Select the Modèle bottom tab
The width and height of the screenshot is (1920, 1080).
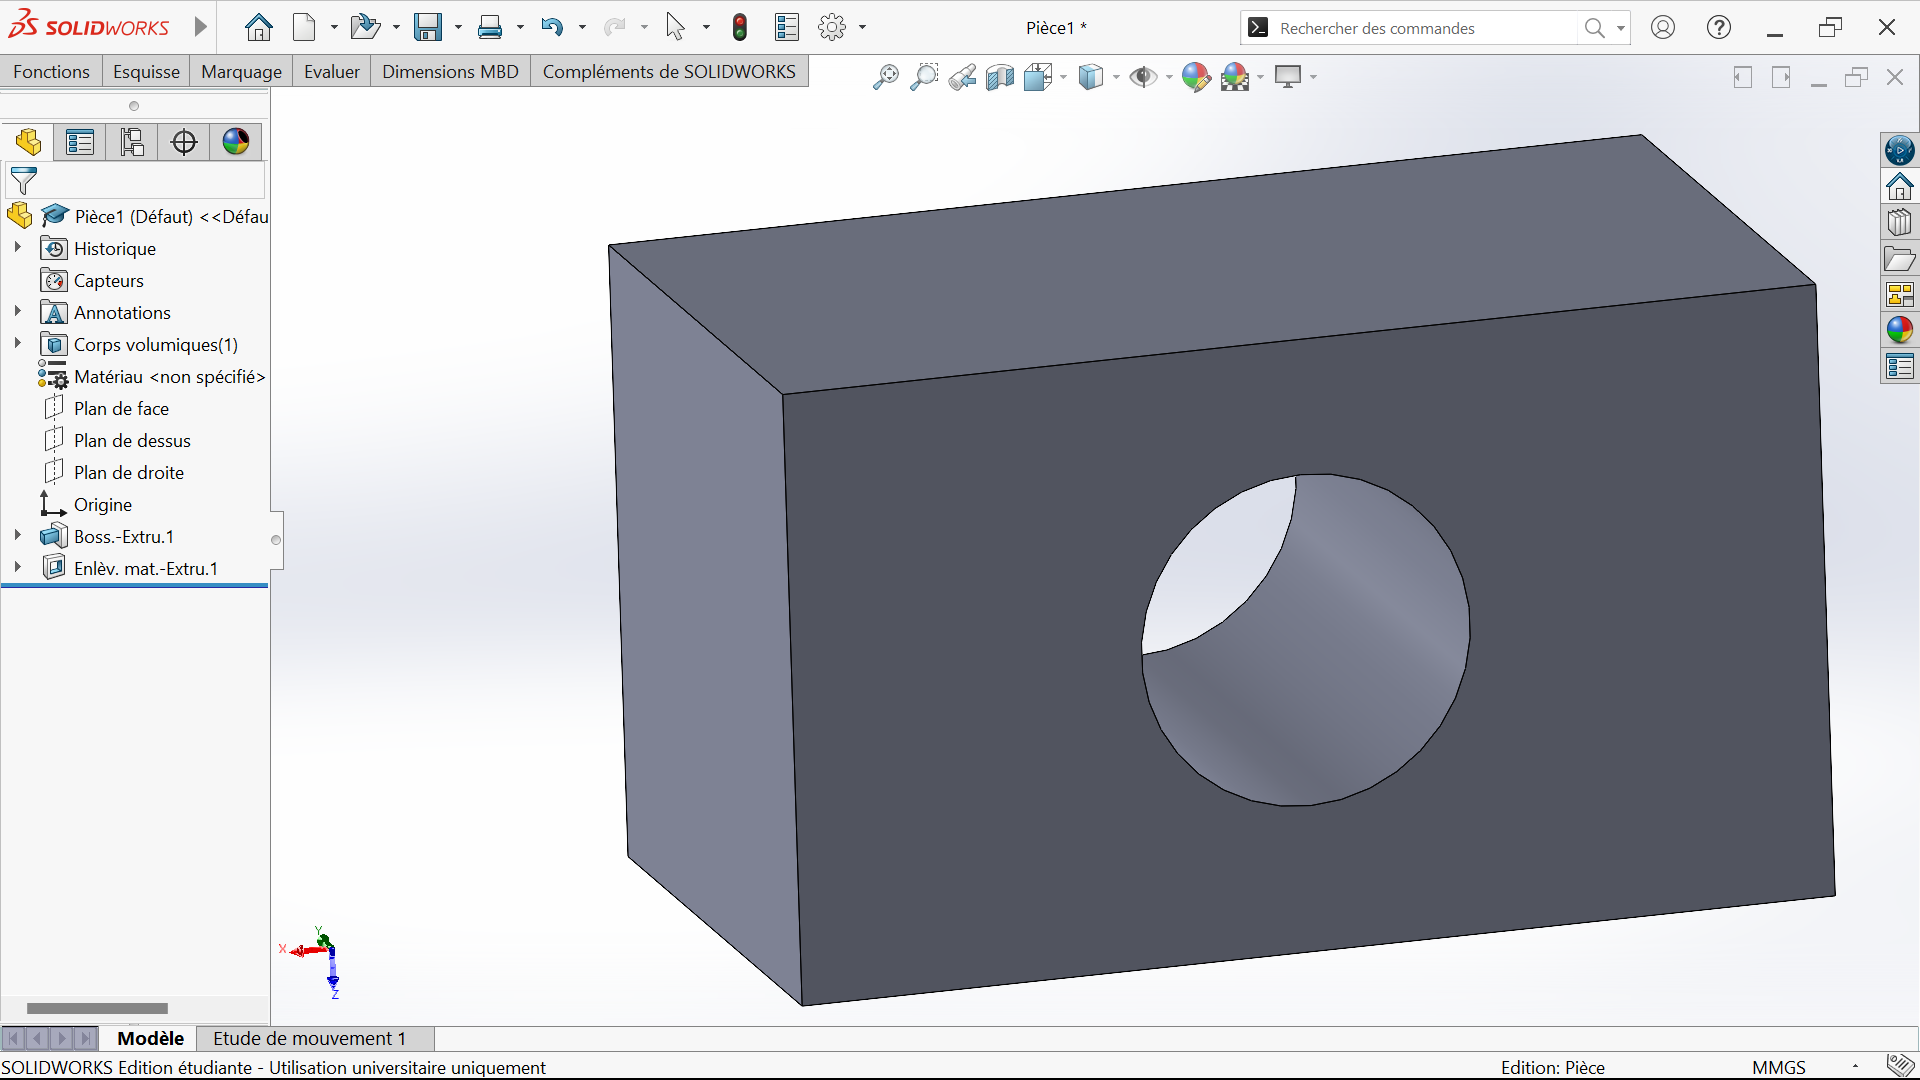(150, 1038)
